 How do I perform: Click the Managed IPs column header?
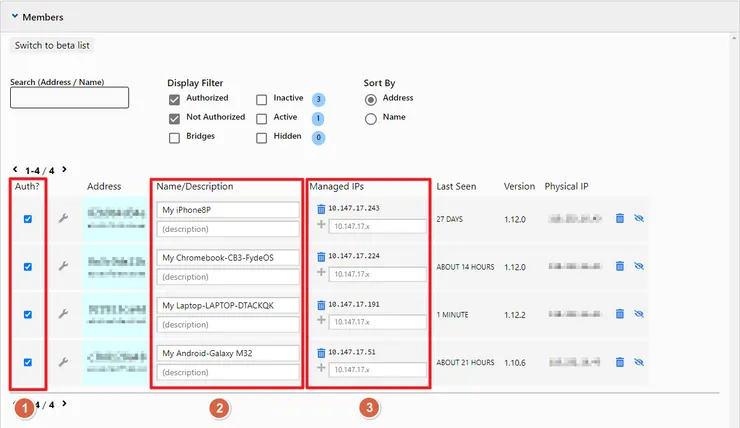(336, 186)
